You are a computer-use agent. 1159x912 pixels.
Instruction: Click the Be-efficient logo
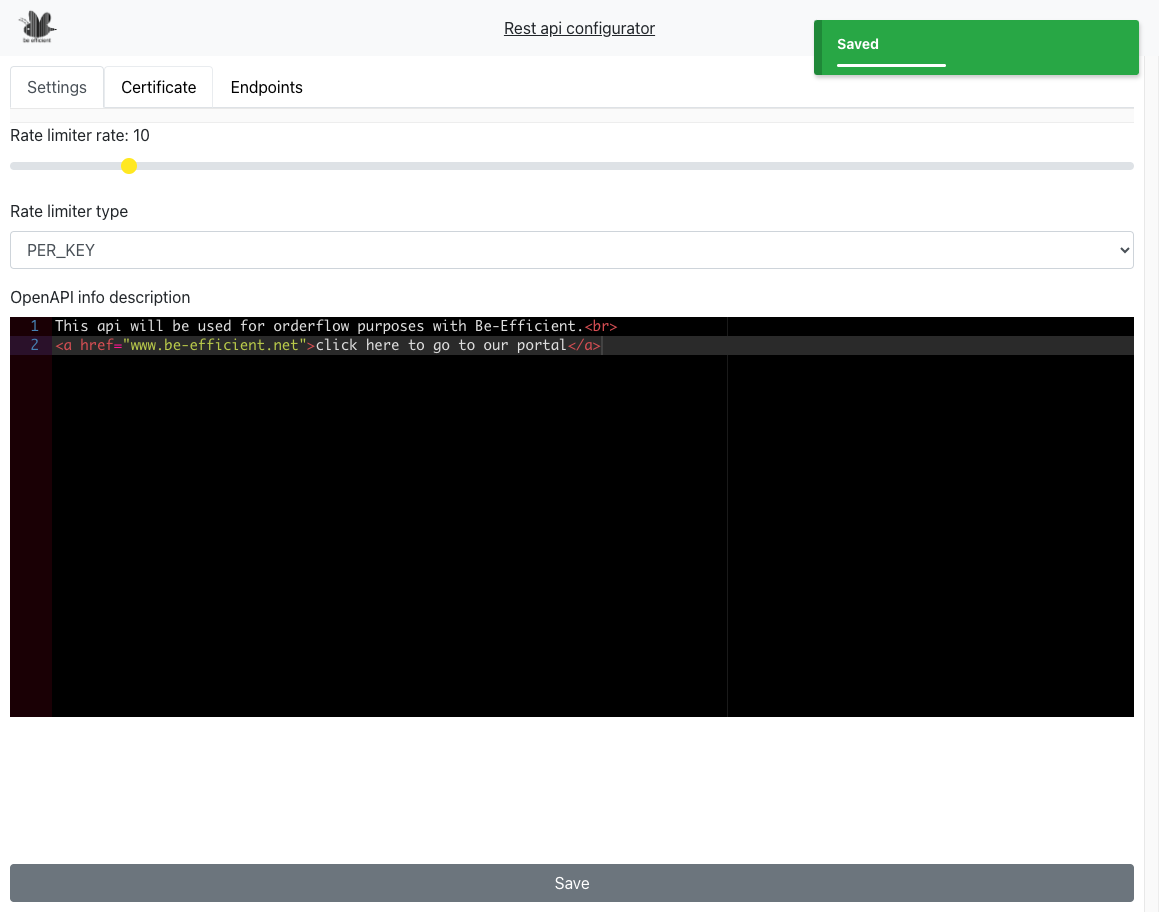tap(39, 27)
